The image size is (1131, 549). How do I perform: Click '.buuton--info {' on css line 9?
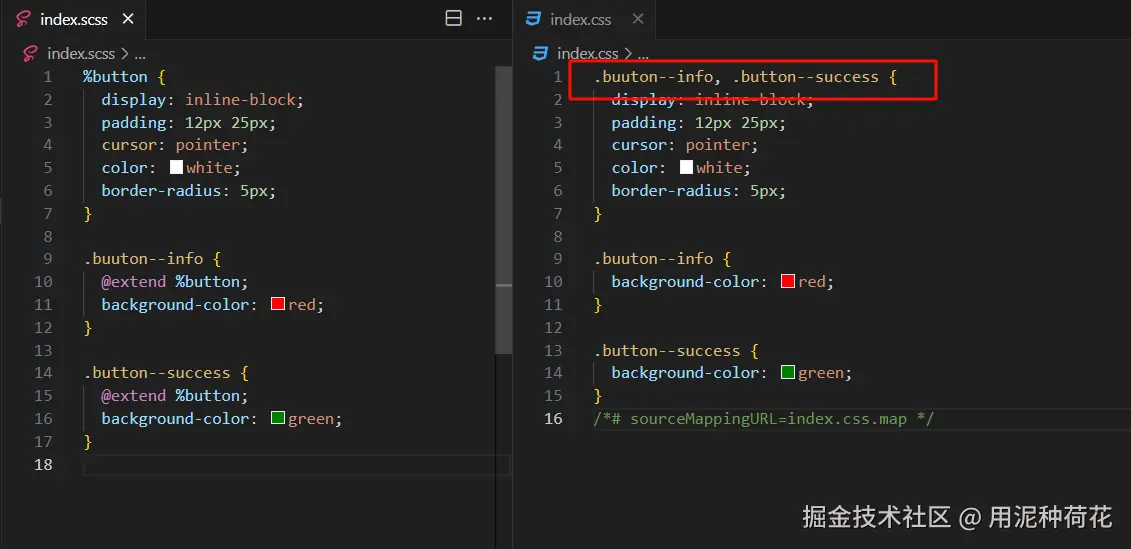pyautogui.click(x=663, y=258)
